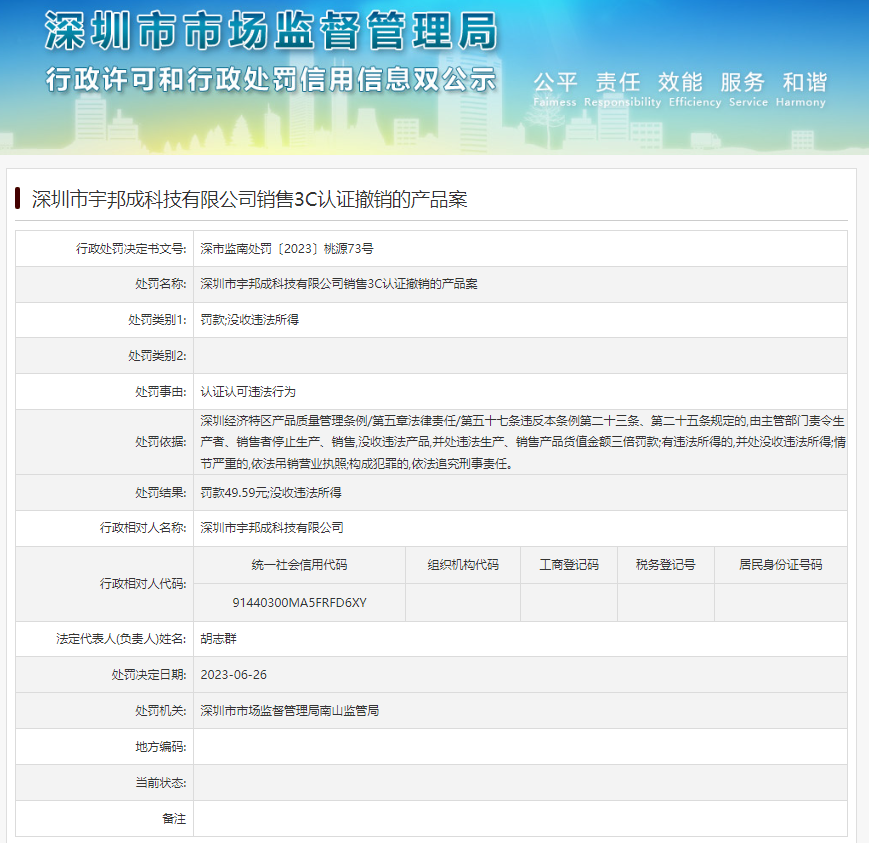Click the 行政许可和行政处罚信用信息双公示 banner subtitle
This screenshot has width=869, height=843.
click(x=271, y=80)
